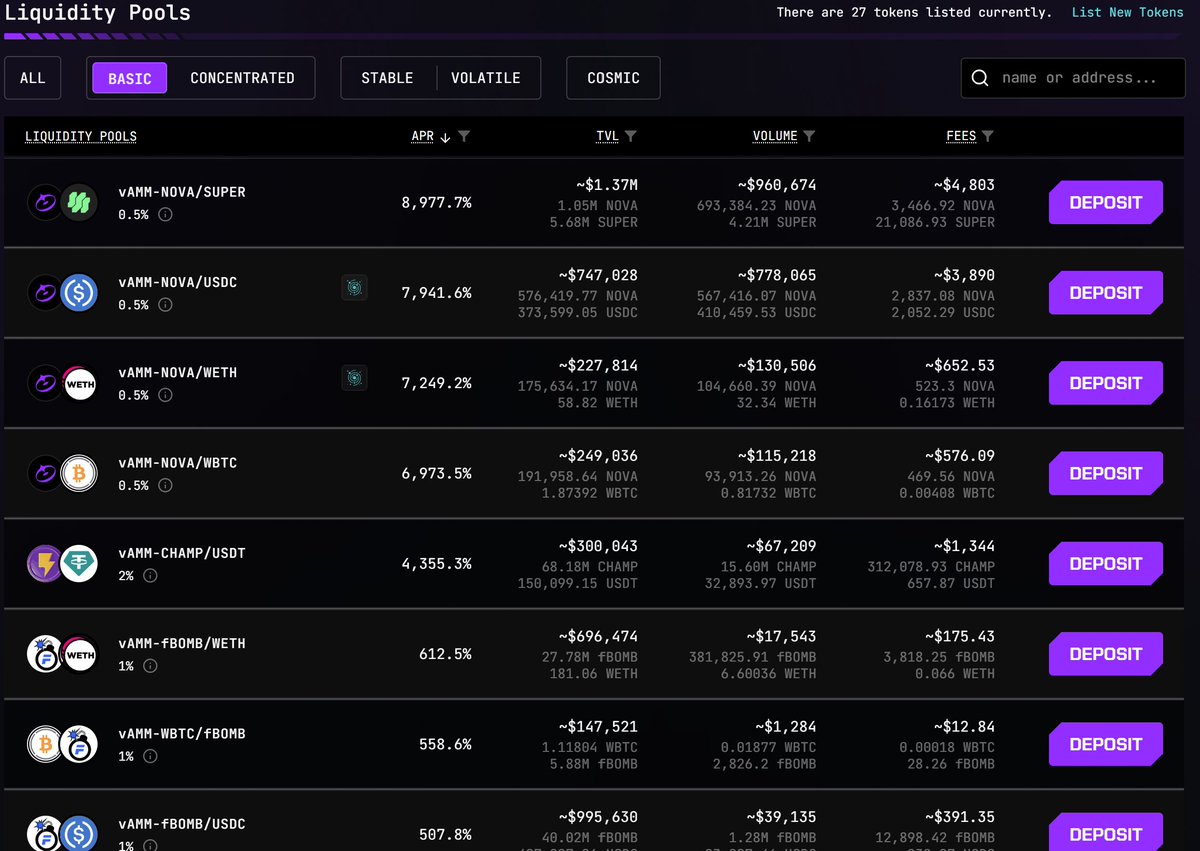Click the info icon beside vAMM-NOVA/WBTC 0.5%
Screen dimensions: 1200x851
(x=166, y=485)
